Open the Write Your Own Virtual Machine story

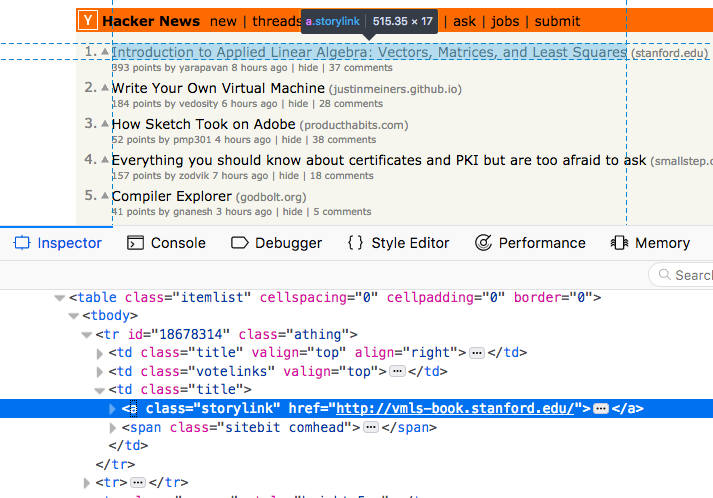[218, 88]
